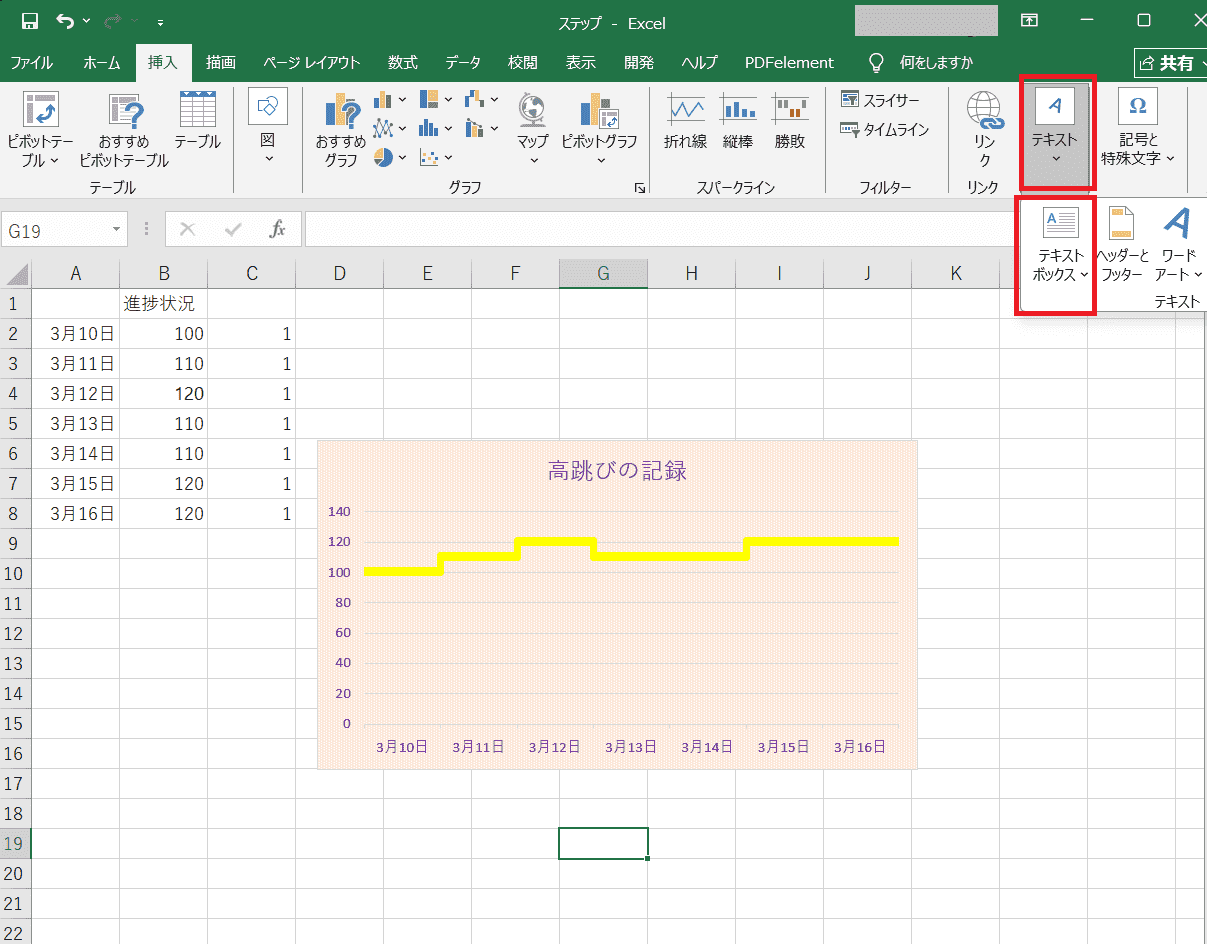Insert a Win/Loss (勝敗) sparkline
The width and height of the screenshot is (1207, 944).
pos(790,110)
